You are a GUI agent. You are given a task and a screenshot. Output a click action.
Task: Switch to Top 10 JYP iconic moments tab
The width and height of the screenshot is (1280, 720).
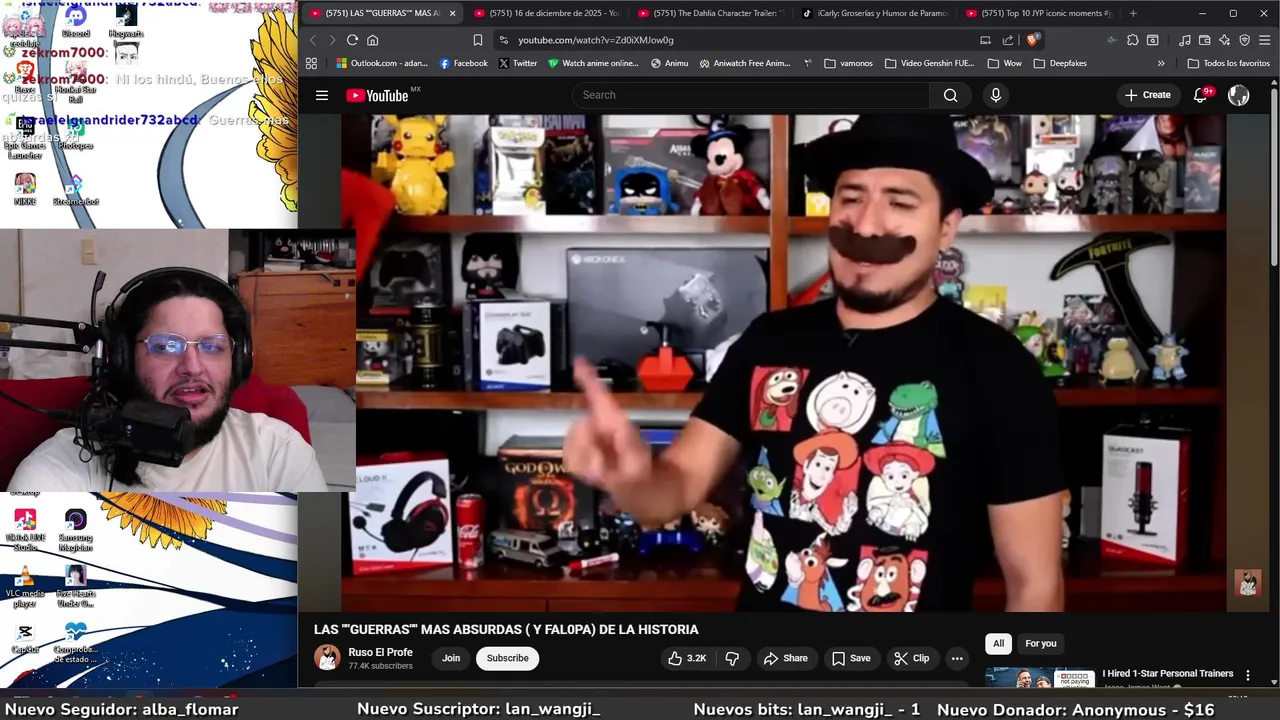[1039, 13]
